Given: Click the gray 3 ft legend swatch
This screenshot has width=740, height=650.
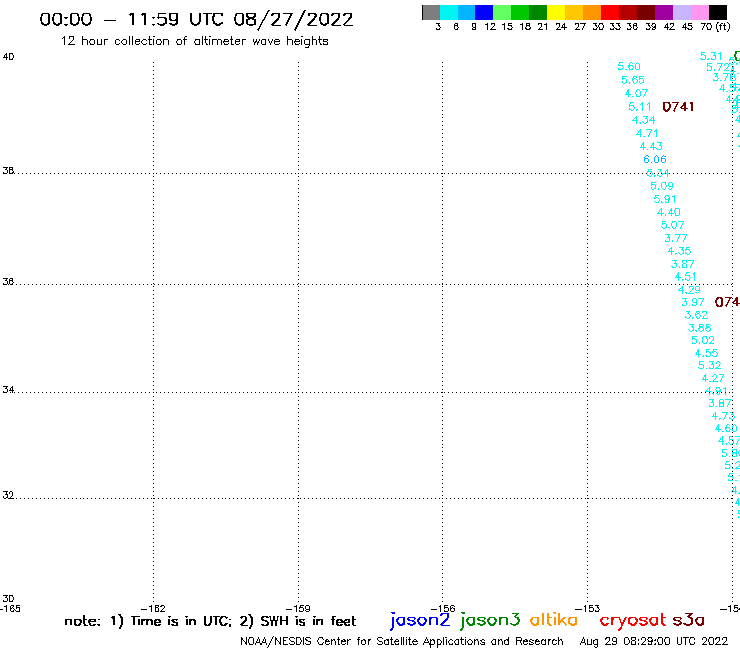Looking at the screenshot, I should pos(431,12).
